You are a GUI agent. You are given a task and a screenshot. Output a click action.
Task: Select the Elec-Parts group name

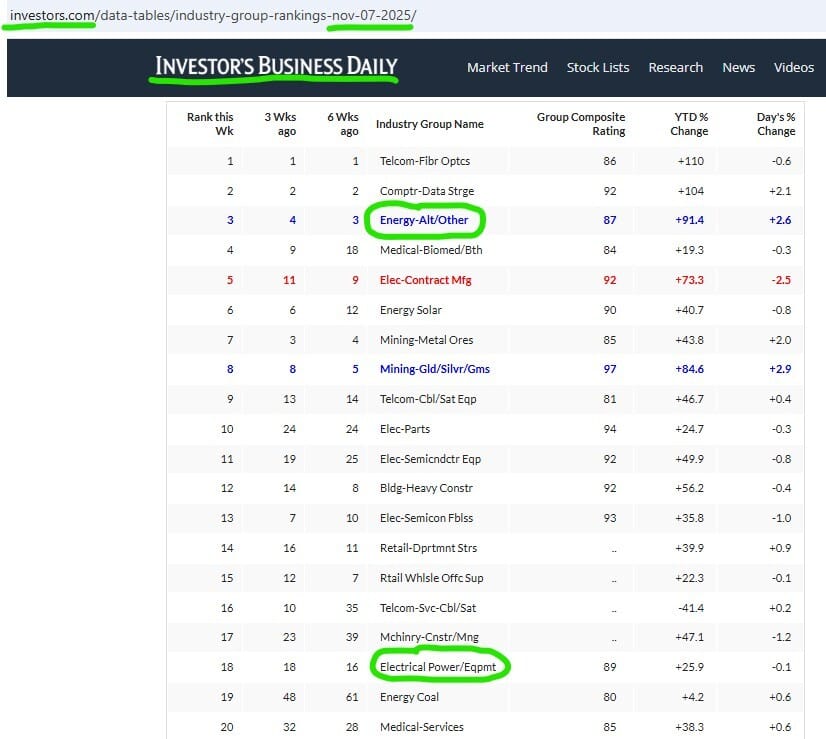[405, 429]
